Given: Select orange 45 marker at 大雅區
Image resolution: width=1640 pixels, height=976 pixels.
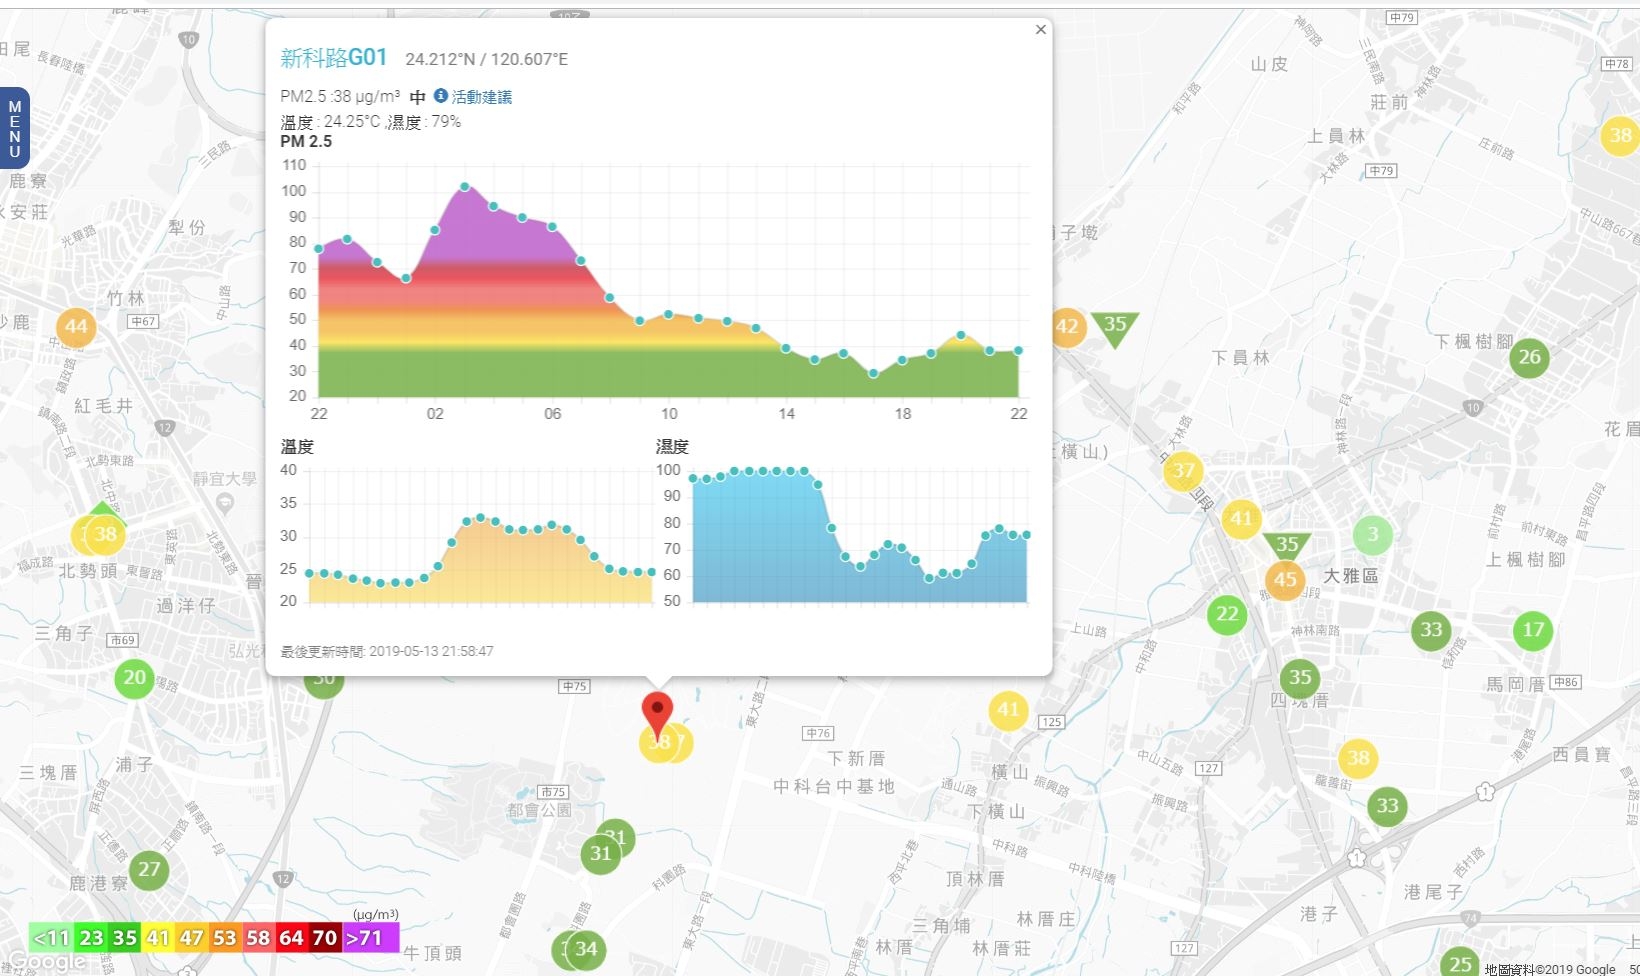Looking at the screenshot, I should (x=1285, y=580).
